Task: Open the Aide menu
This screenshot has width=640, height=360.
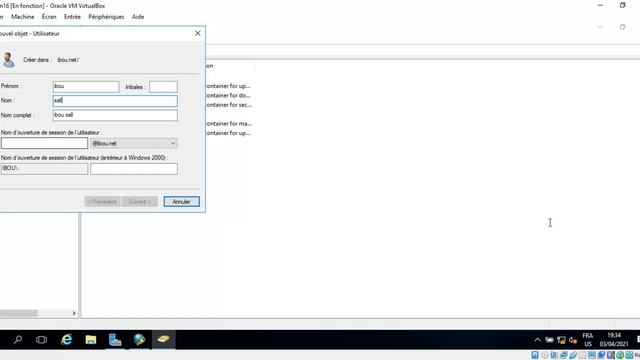Action: tap(138, 17)
